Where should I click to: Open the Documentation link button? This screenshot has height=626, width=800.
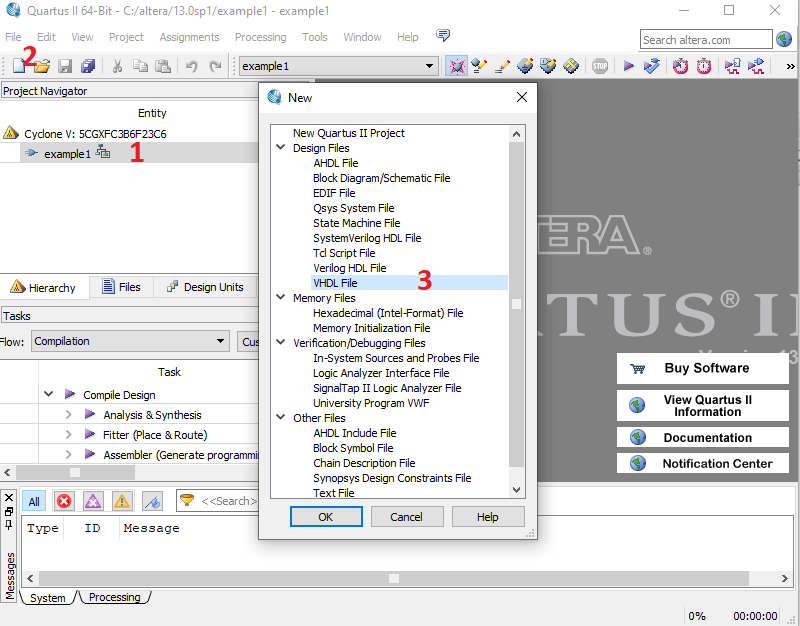(x=703, y=438)
